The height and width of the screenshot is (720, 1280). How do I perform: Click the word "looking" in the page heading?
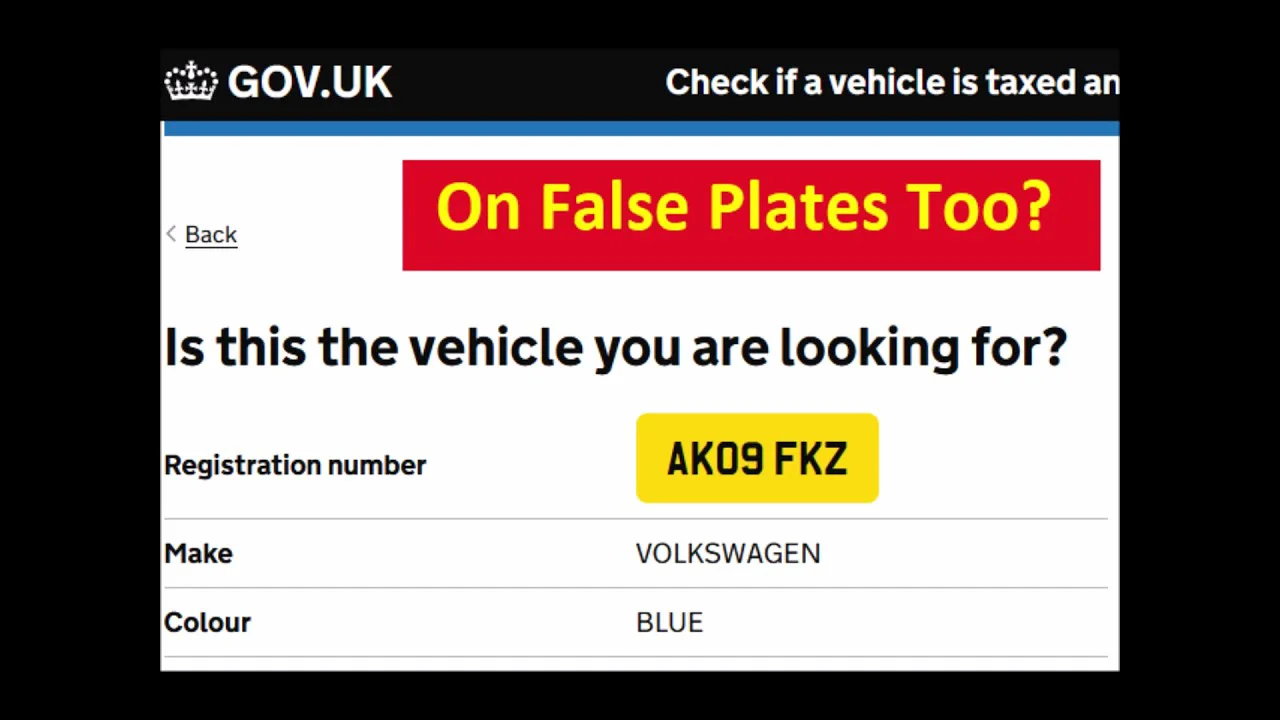(x=868, y=348)
